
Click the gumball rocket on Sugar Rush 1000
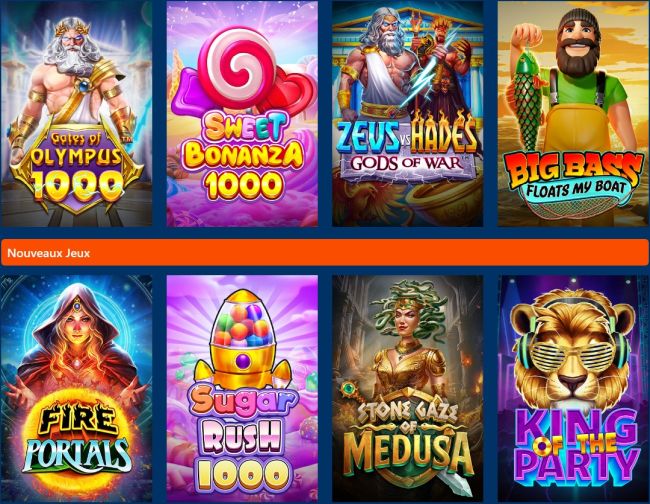tap(243, 340)
